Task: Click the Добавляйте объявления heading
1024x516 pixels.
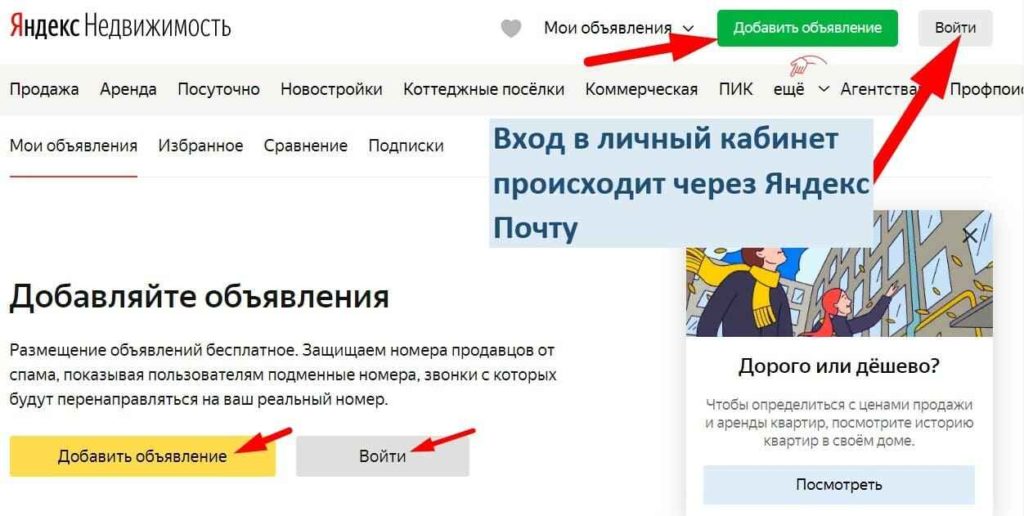Action: click(199, 297)
